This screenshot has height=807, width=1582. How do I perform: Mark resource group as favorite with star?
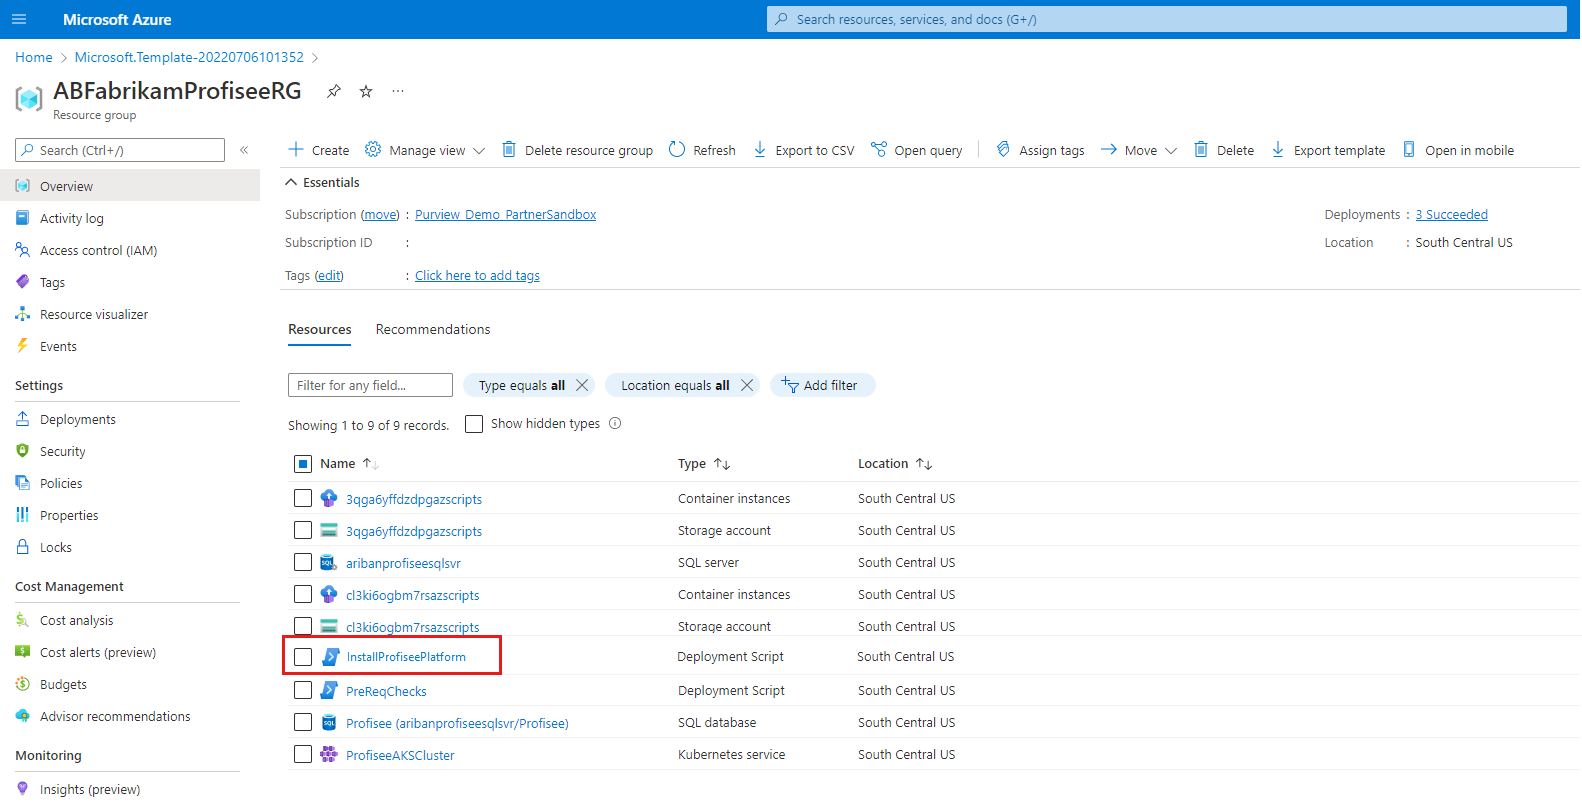[366, 91]
